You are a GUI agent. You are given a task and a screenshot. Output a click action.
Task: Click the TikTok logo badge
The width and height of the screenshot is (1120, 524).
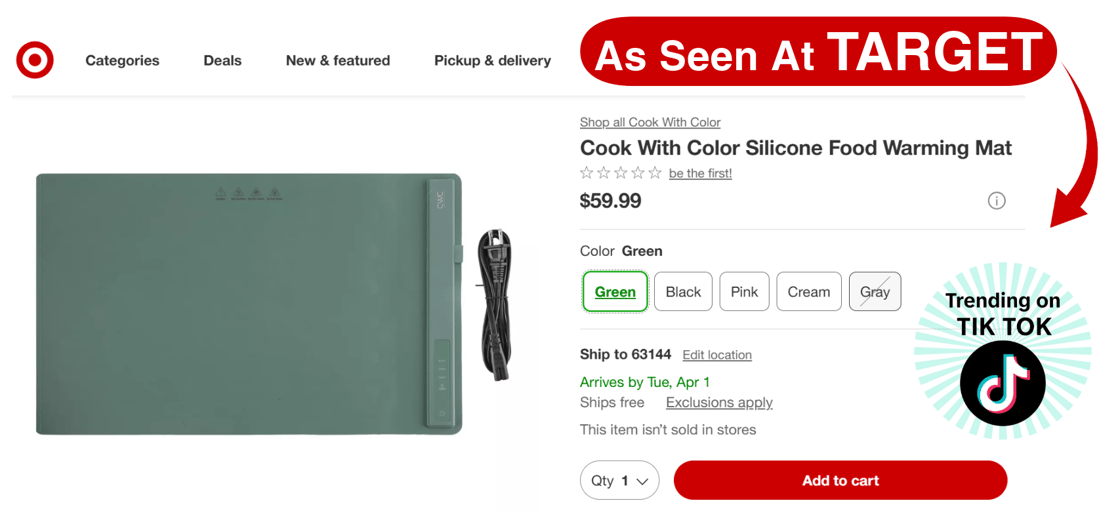[1002, 383]
